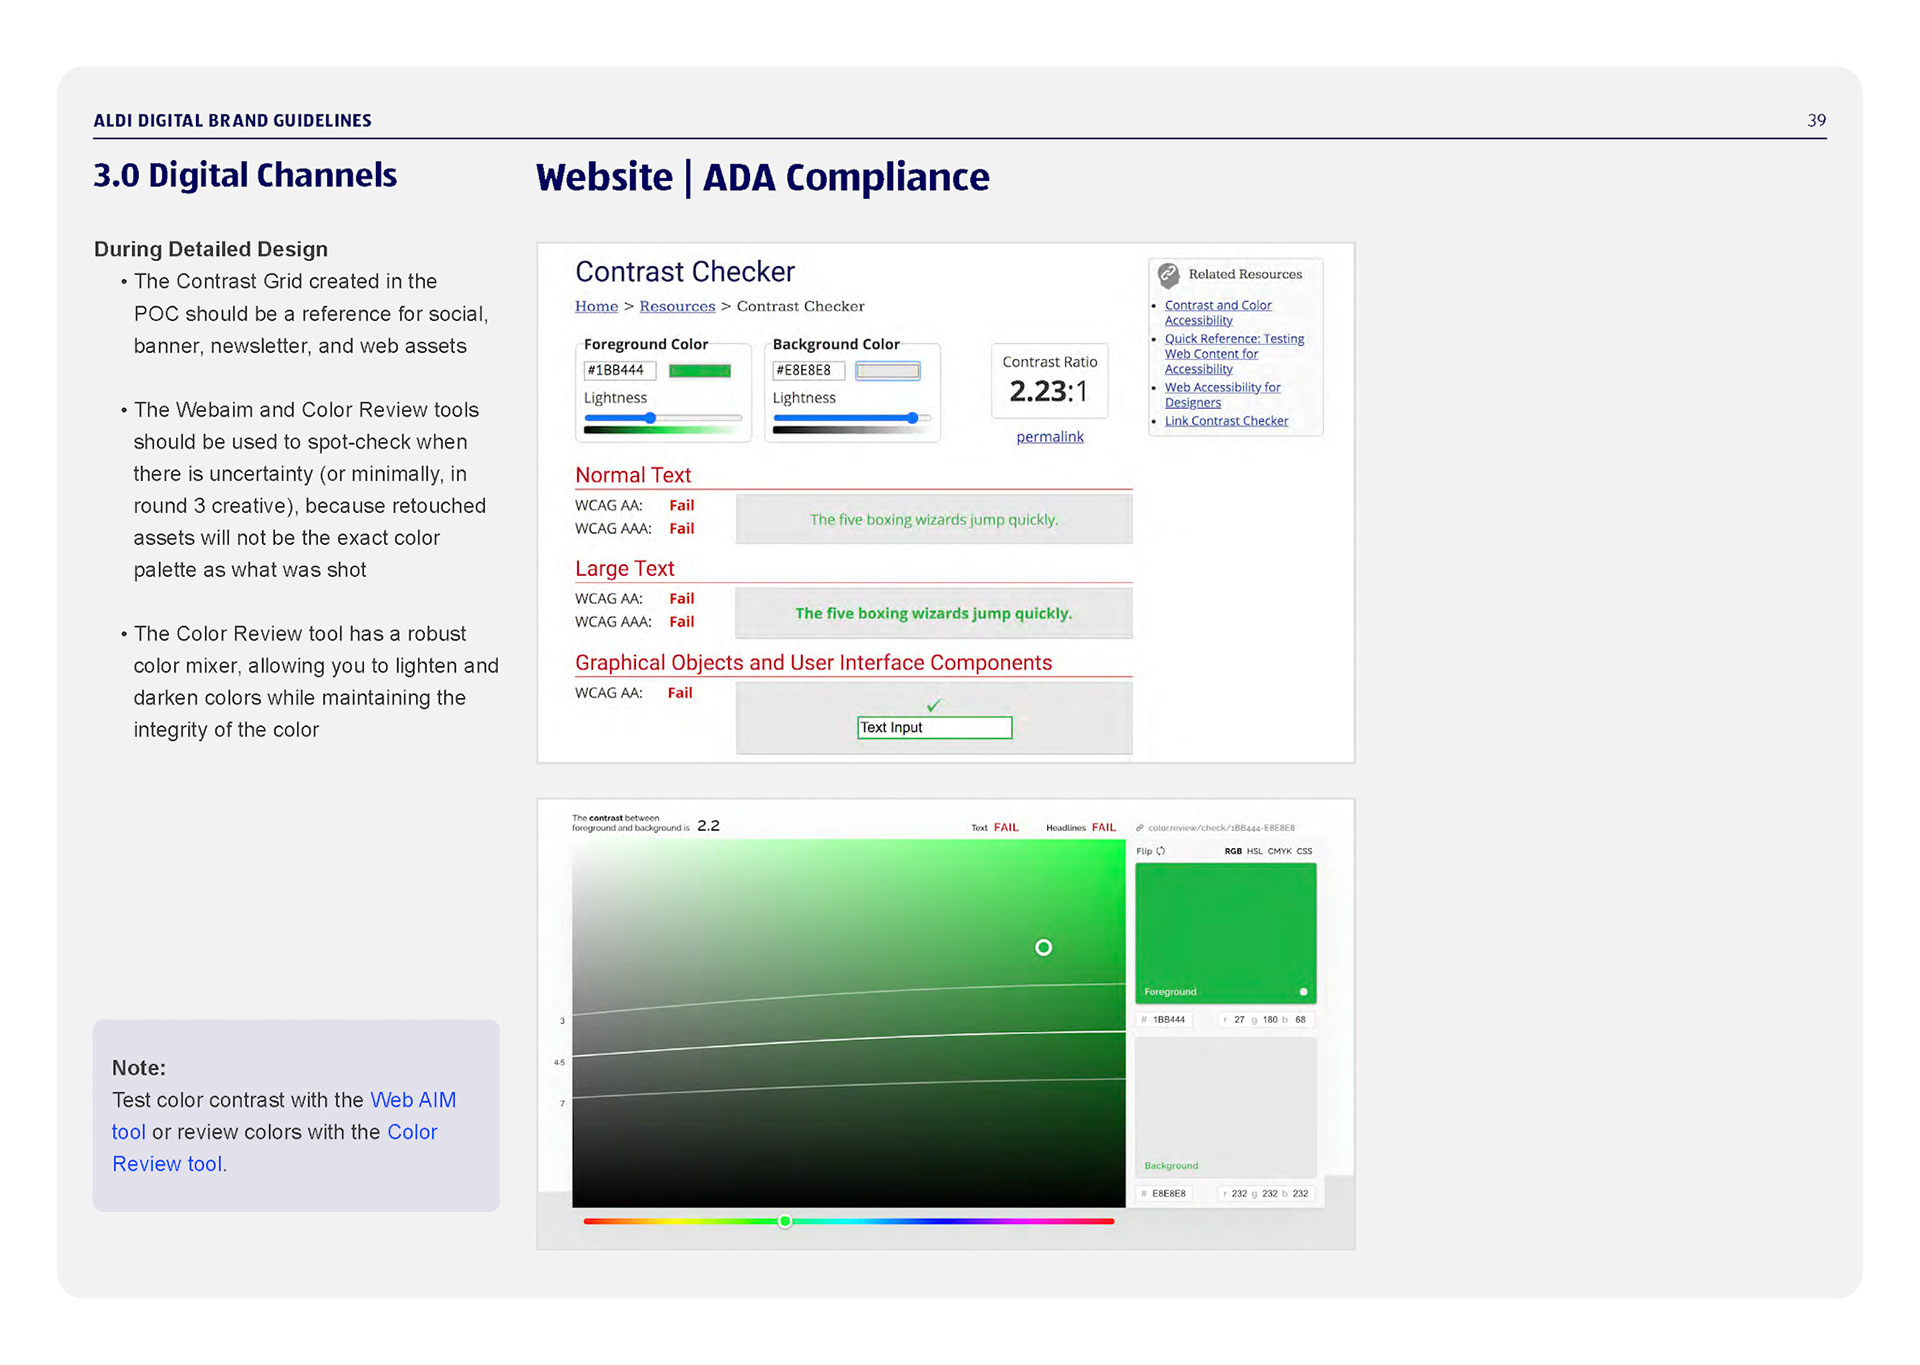1920x1365 pixels.
Task: Click the Flip colors rotate icon
Action: 1161,851
